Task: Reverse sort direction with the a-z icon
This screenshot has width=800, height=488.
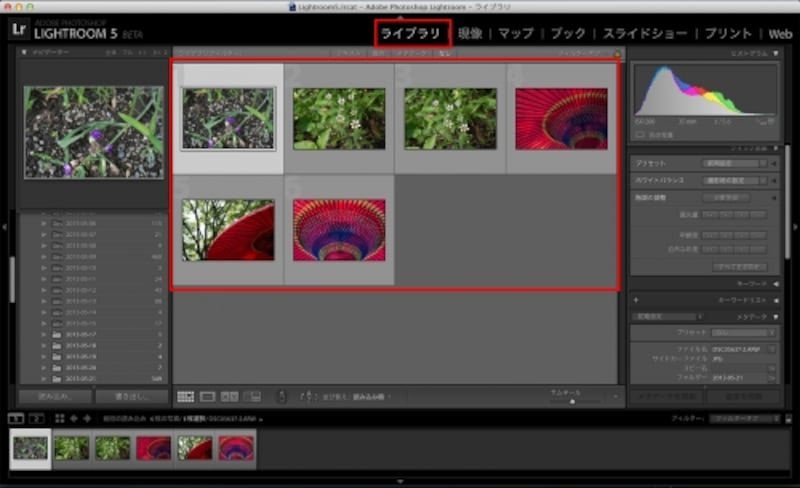Action: click(x=308, y=397)
